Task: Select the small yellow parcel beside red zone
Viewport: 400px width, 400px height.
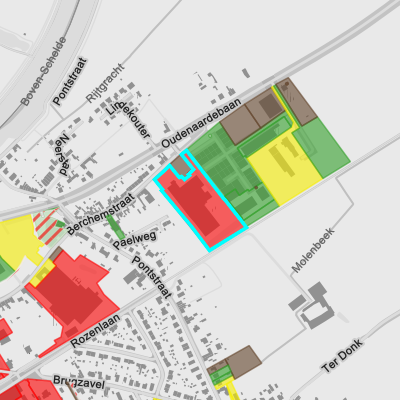Action: (42, 273)
